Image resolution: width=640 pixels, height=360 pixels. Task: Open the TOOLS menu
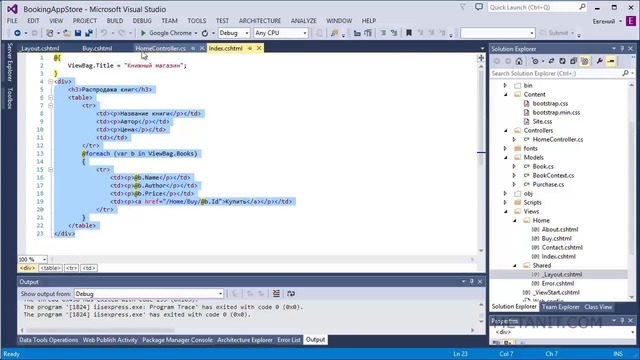197,20
